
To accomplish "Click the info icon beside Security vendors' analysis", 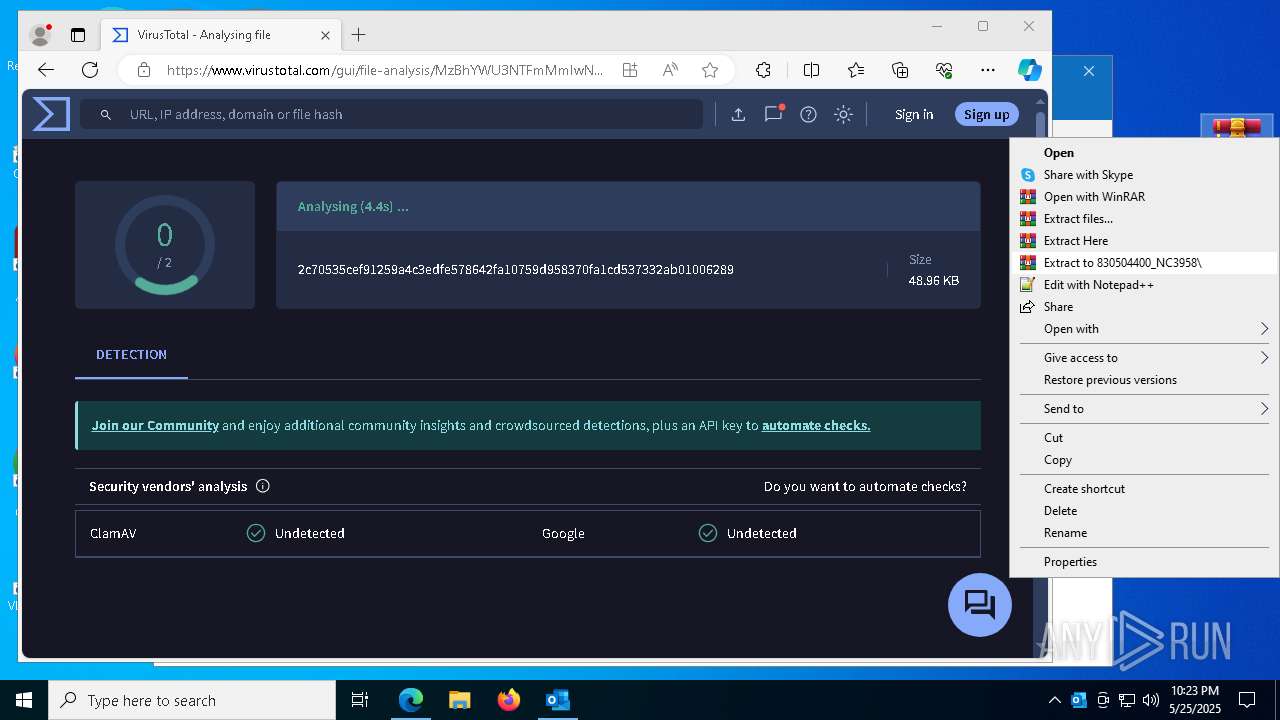I will (x=263, y=486).
